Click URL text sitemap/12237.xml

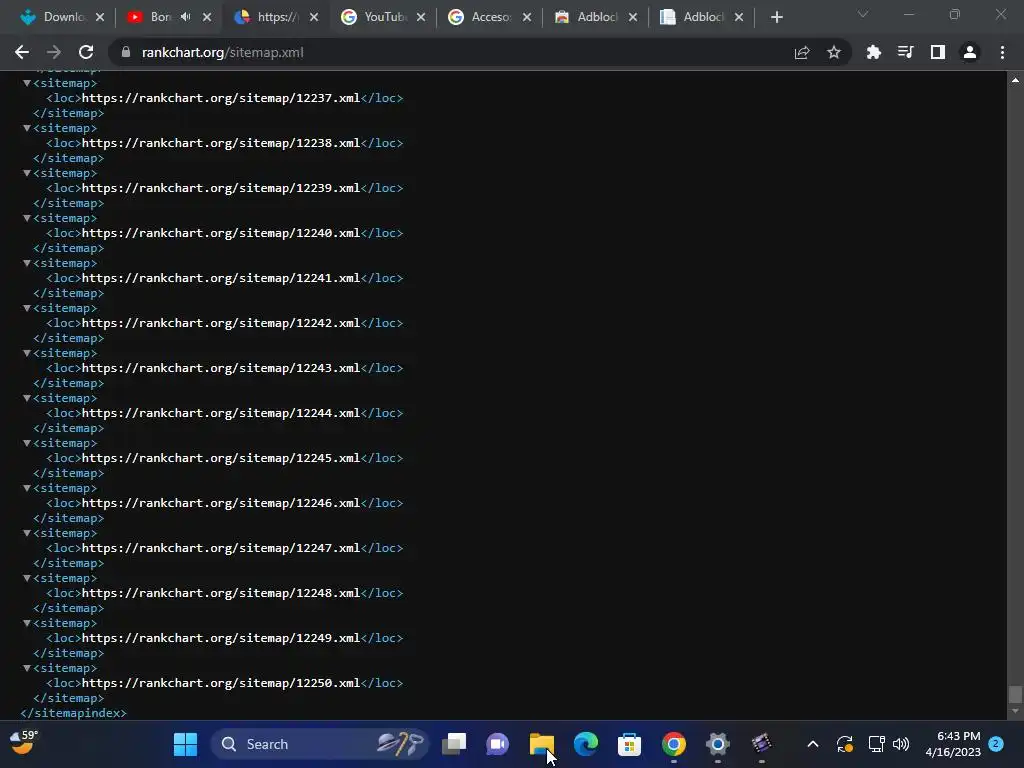(221, 98)
